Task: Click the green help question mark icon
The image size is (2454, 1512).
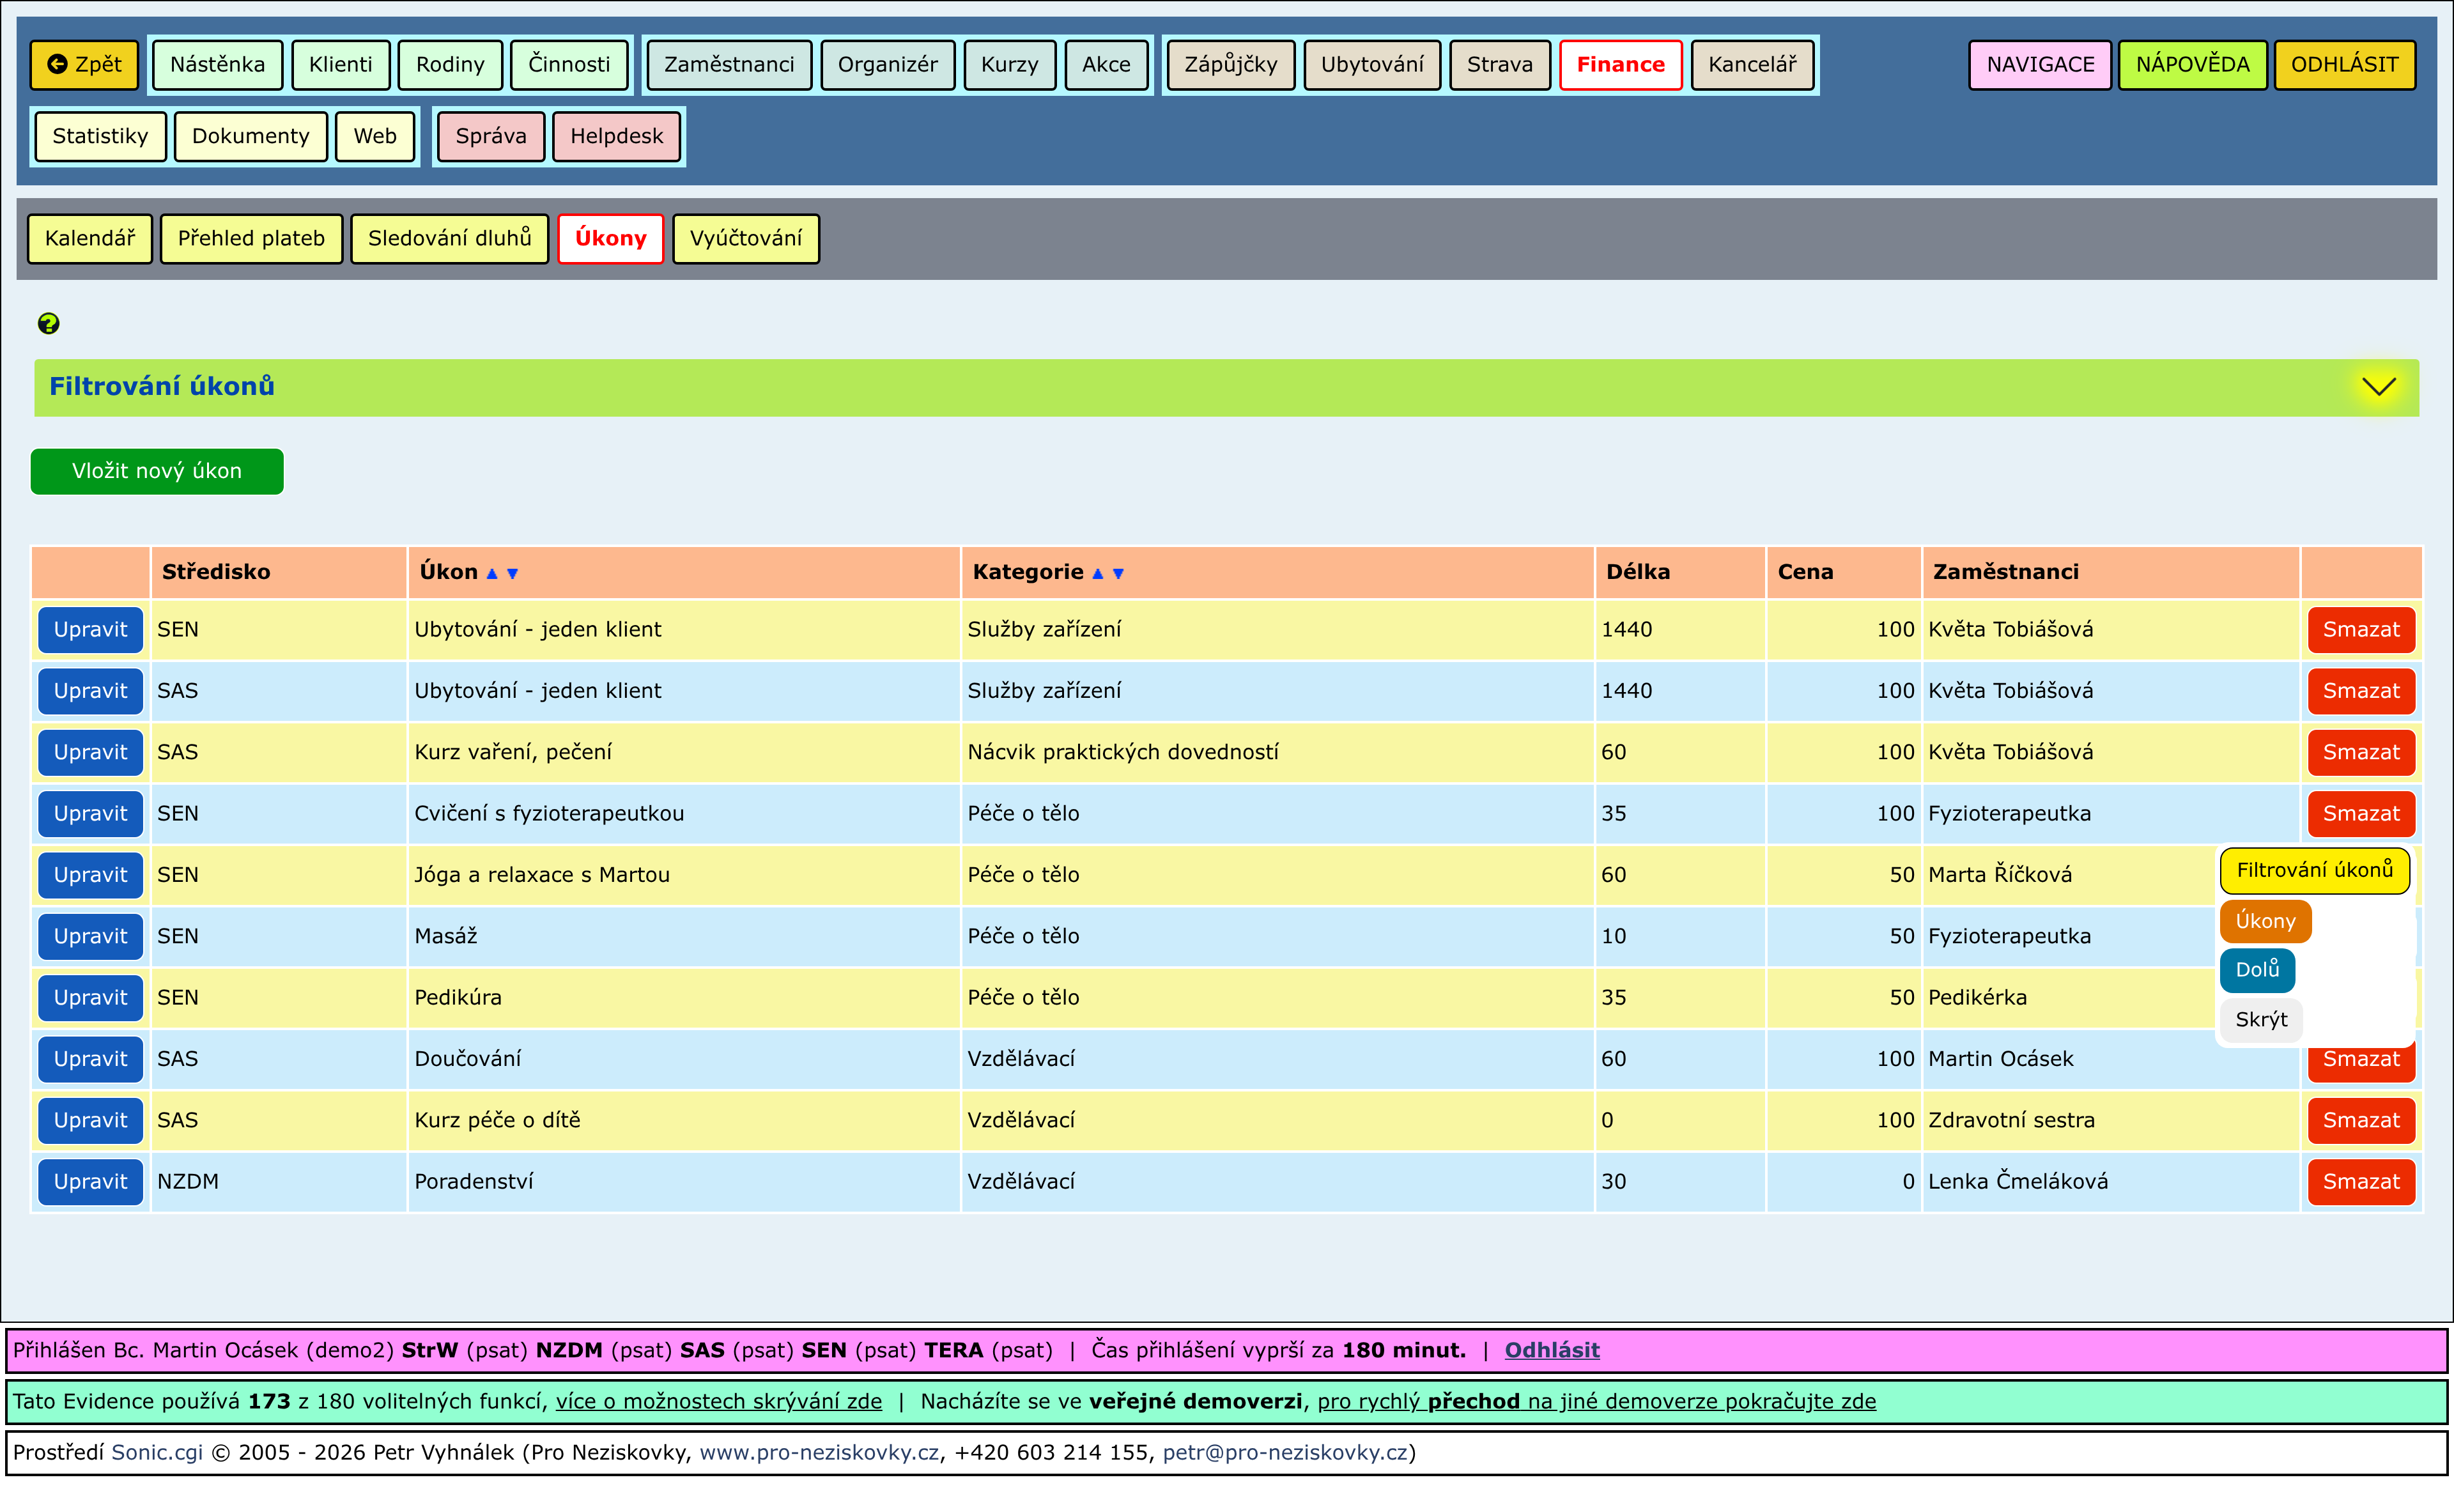Action: coord(48,323)
